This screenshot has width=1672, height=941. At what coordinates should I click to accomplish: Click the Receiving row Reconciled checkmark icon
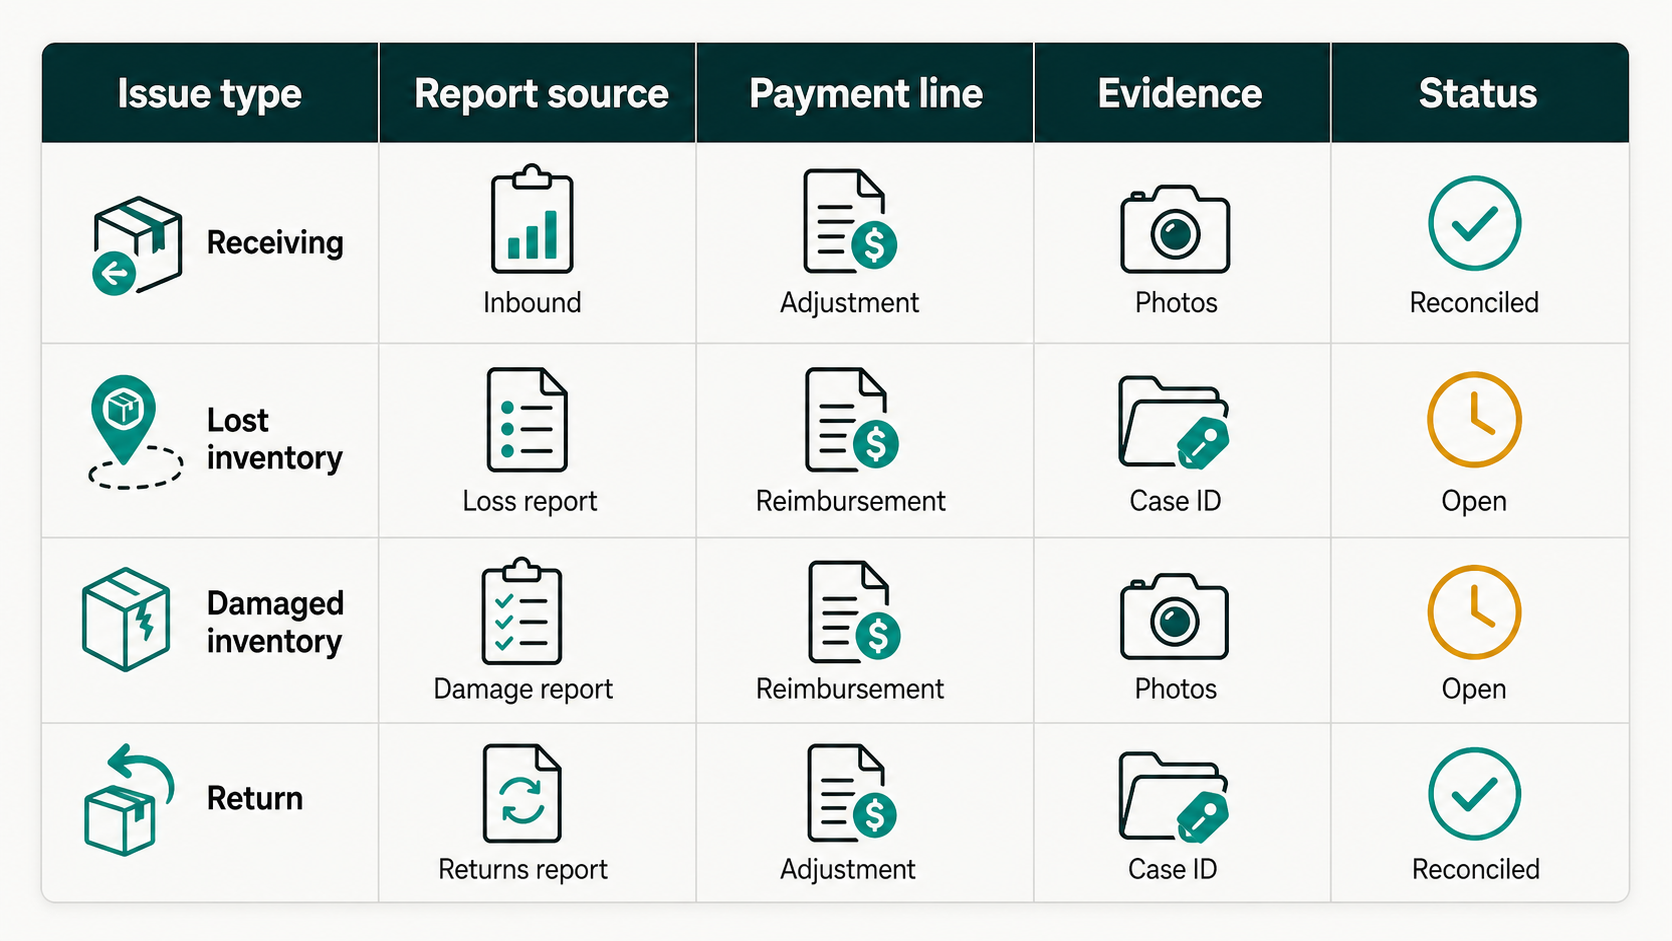(1474, 223)
